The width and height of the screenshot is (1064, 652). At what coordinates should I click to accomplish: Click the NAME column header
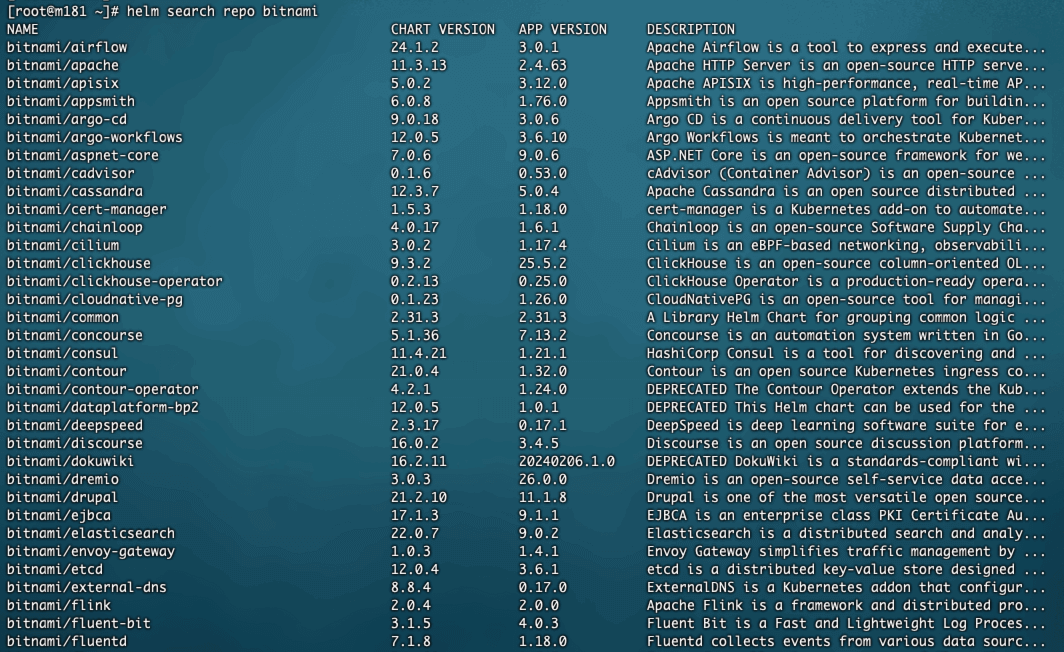(22, 30)
